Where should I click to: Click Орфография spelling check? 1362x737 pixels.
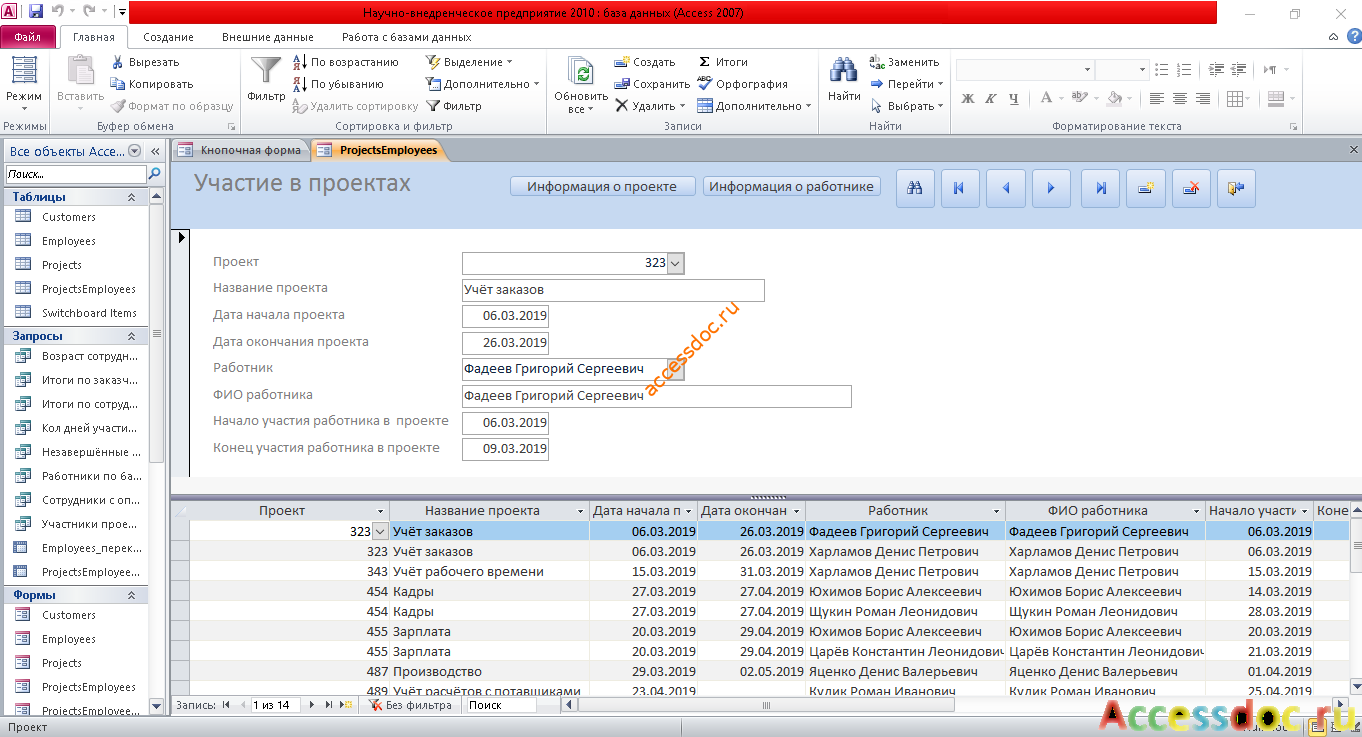pyautogui.click(x=743, y=84)
